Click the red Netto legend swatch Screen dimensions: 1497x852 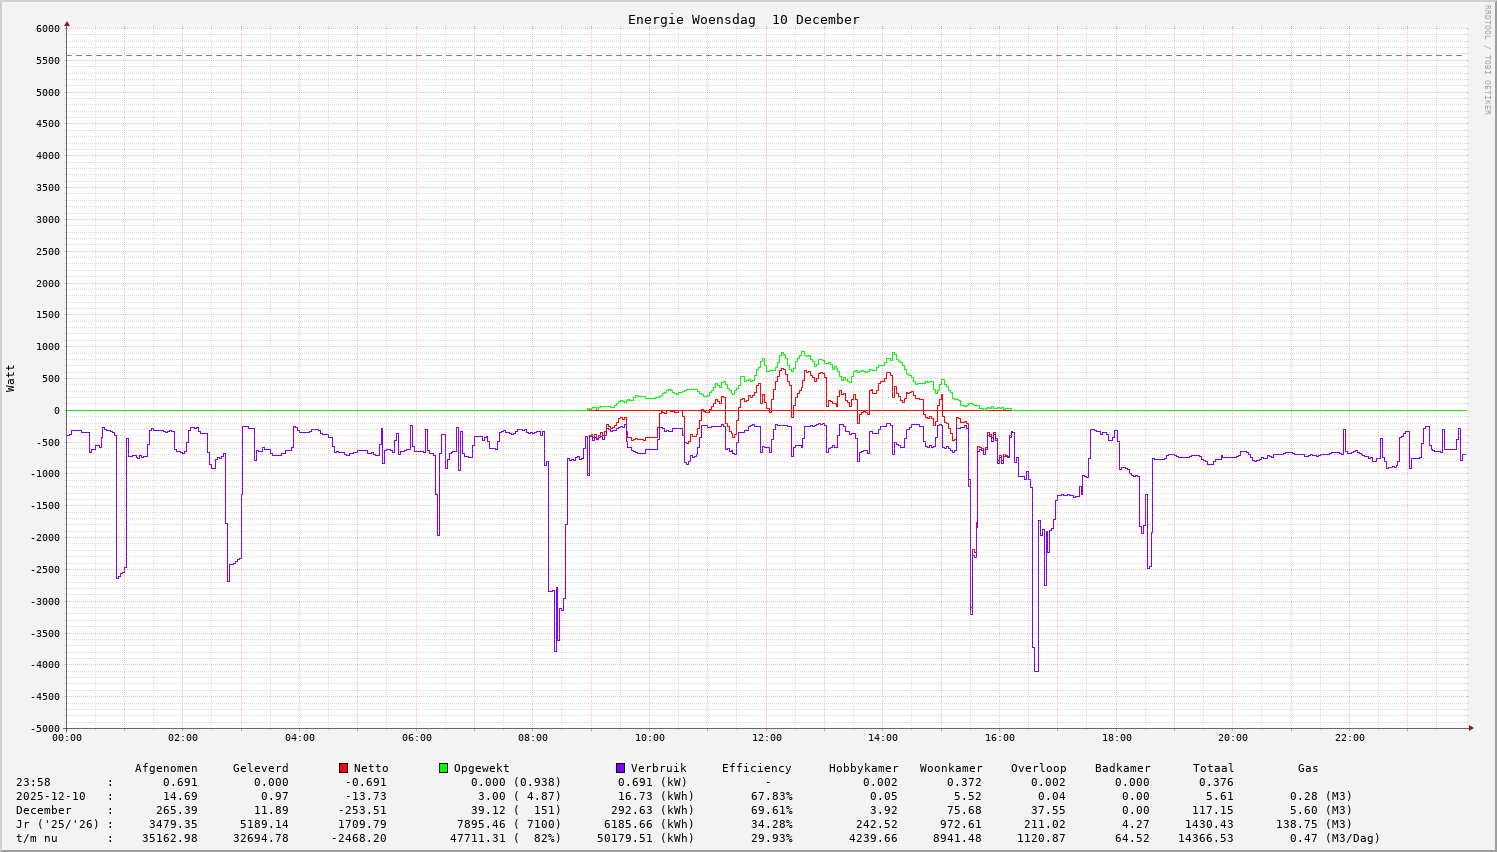[344, 768]
